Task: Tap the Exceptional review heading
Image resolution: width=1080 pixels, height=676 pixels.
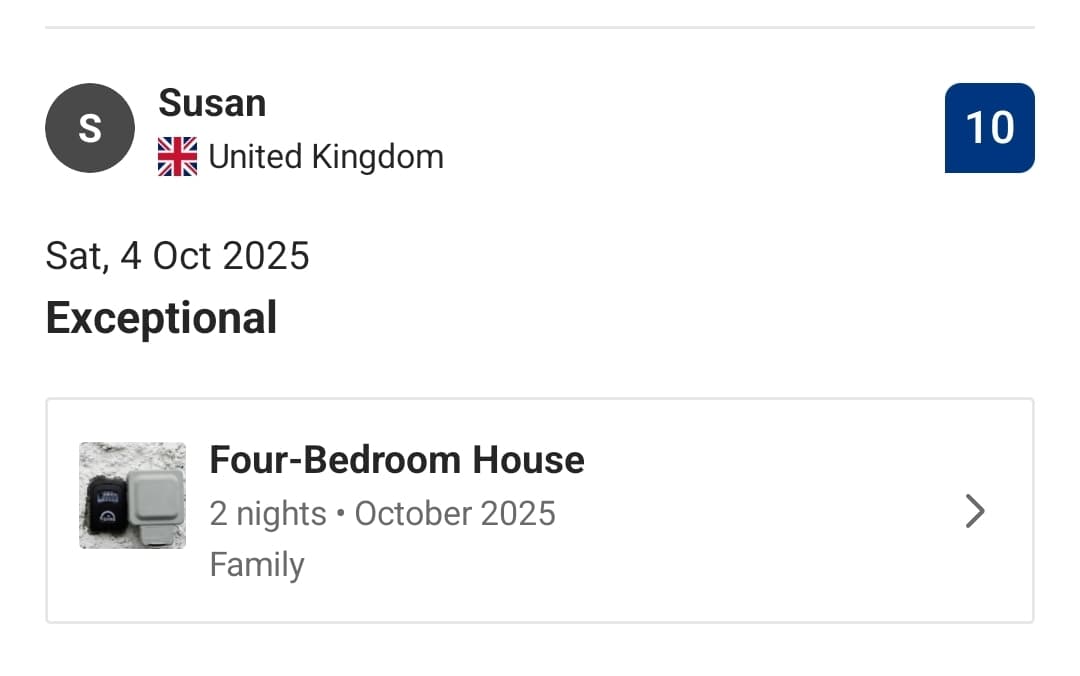Action: click(x=161, y=318)
